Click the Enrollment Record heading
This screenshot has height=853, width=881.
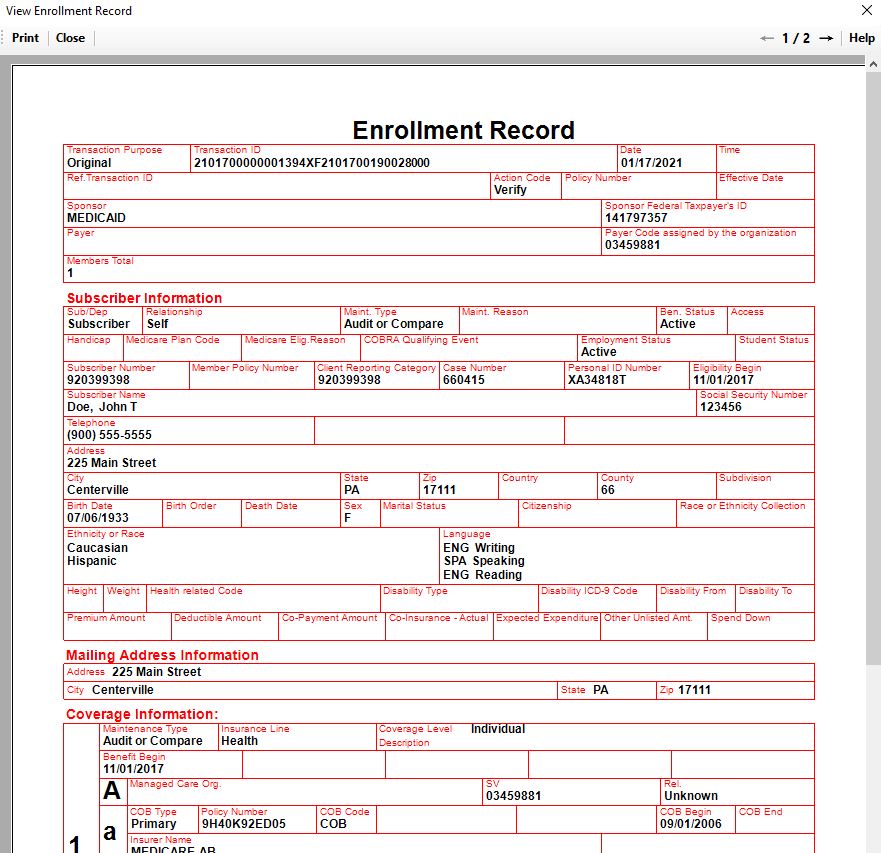[464, 130]
